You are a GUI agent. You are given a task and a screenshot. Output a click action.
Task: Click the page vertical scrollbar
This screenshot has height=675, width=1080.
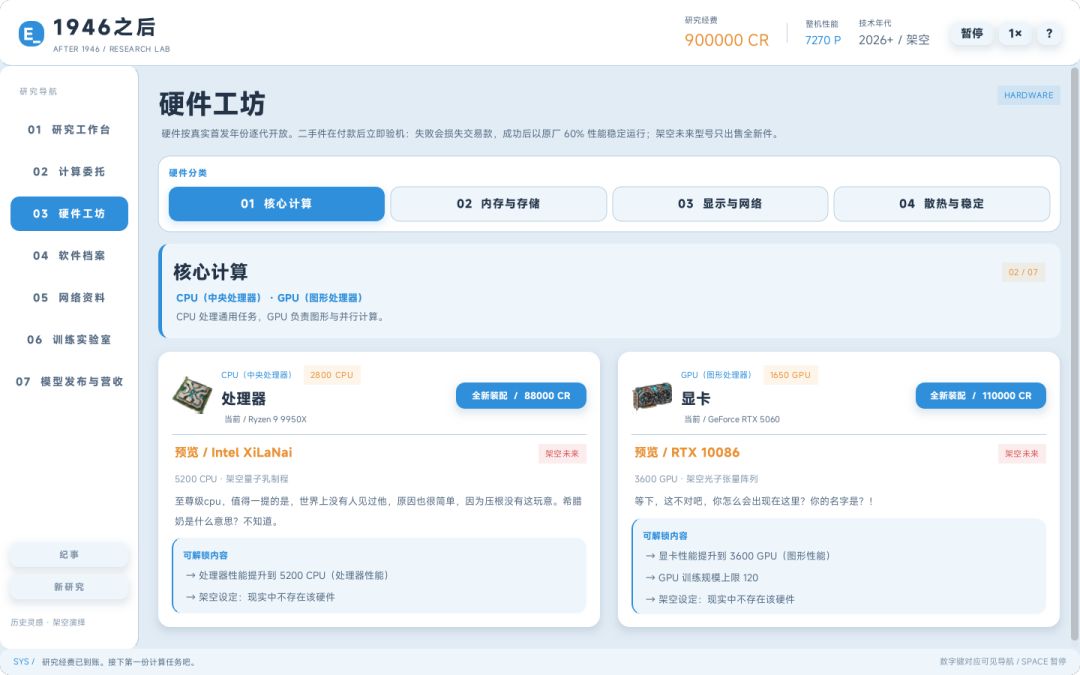(x=1074, y=356)
